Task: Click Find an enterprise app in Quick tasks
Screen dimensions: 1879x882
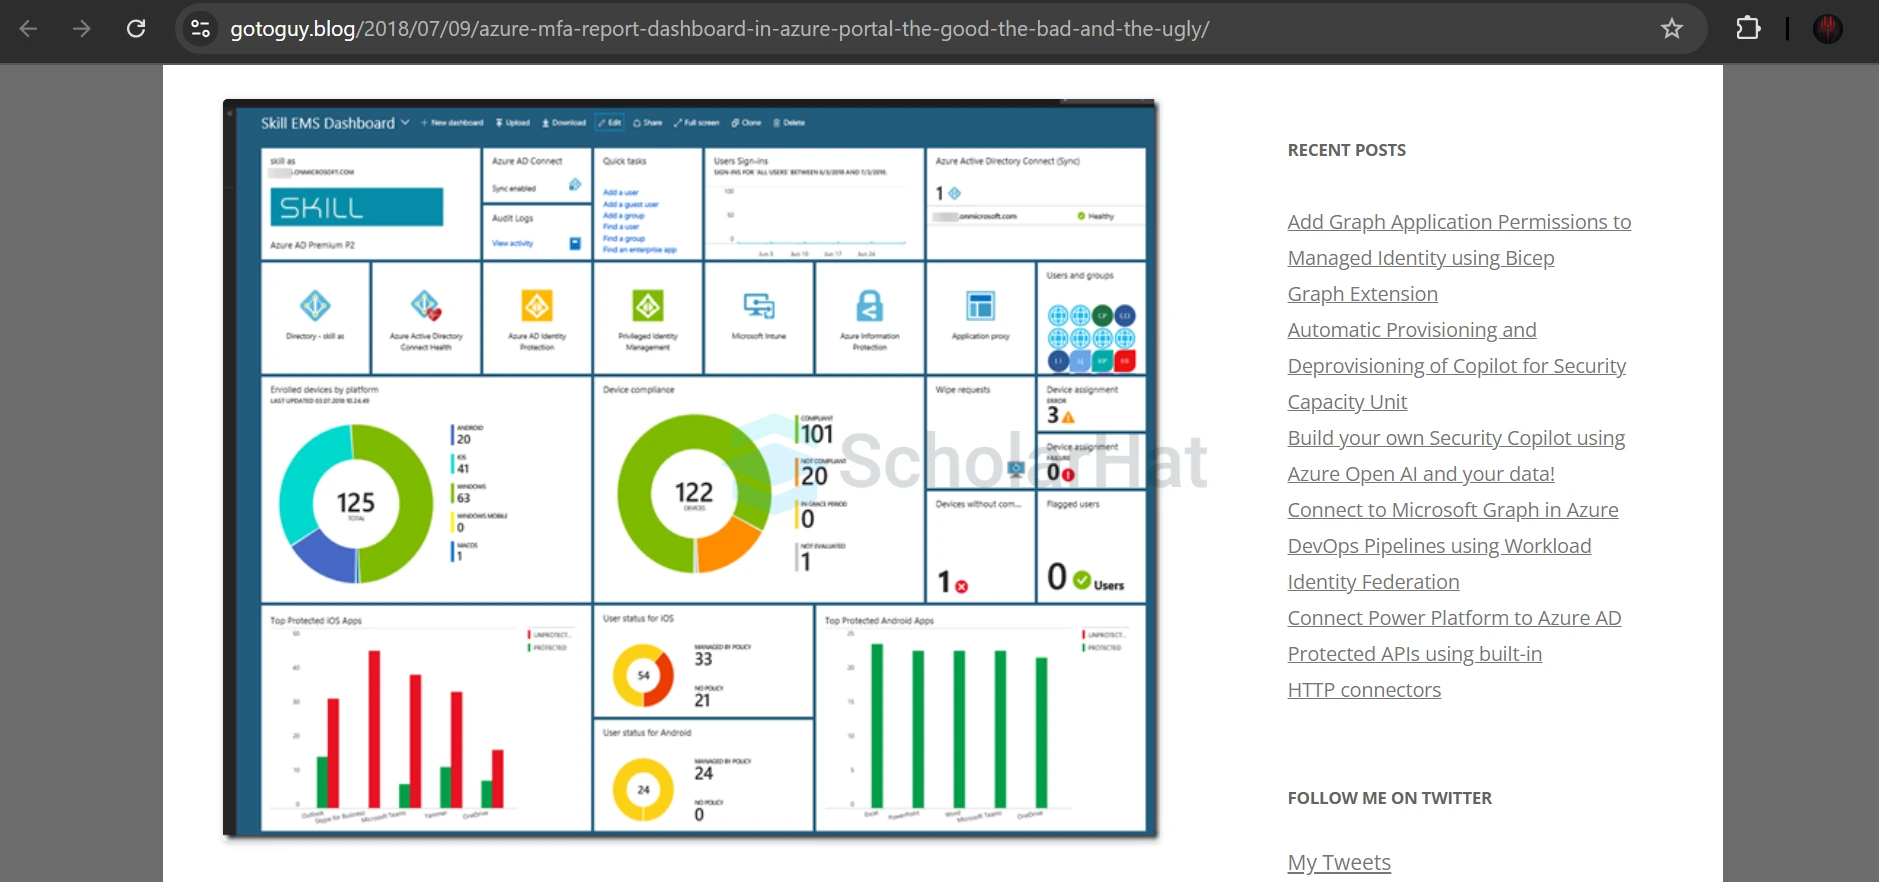Action: point(639,250)
